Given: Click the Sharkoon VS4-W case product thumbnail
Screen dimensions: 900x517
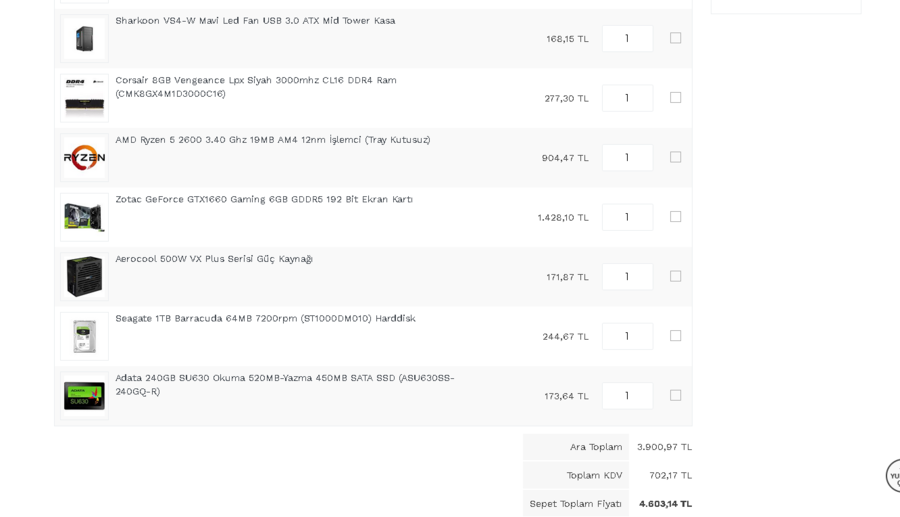Looking at the screenshot, I should [x=84, y=39].
